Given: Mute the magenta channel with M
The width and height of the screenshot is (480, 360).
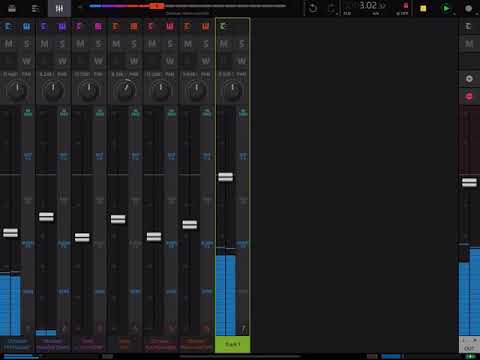Looking at the screenshot, I should tap(80, 44).
